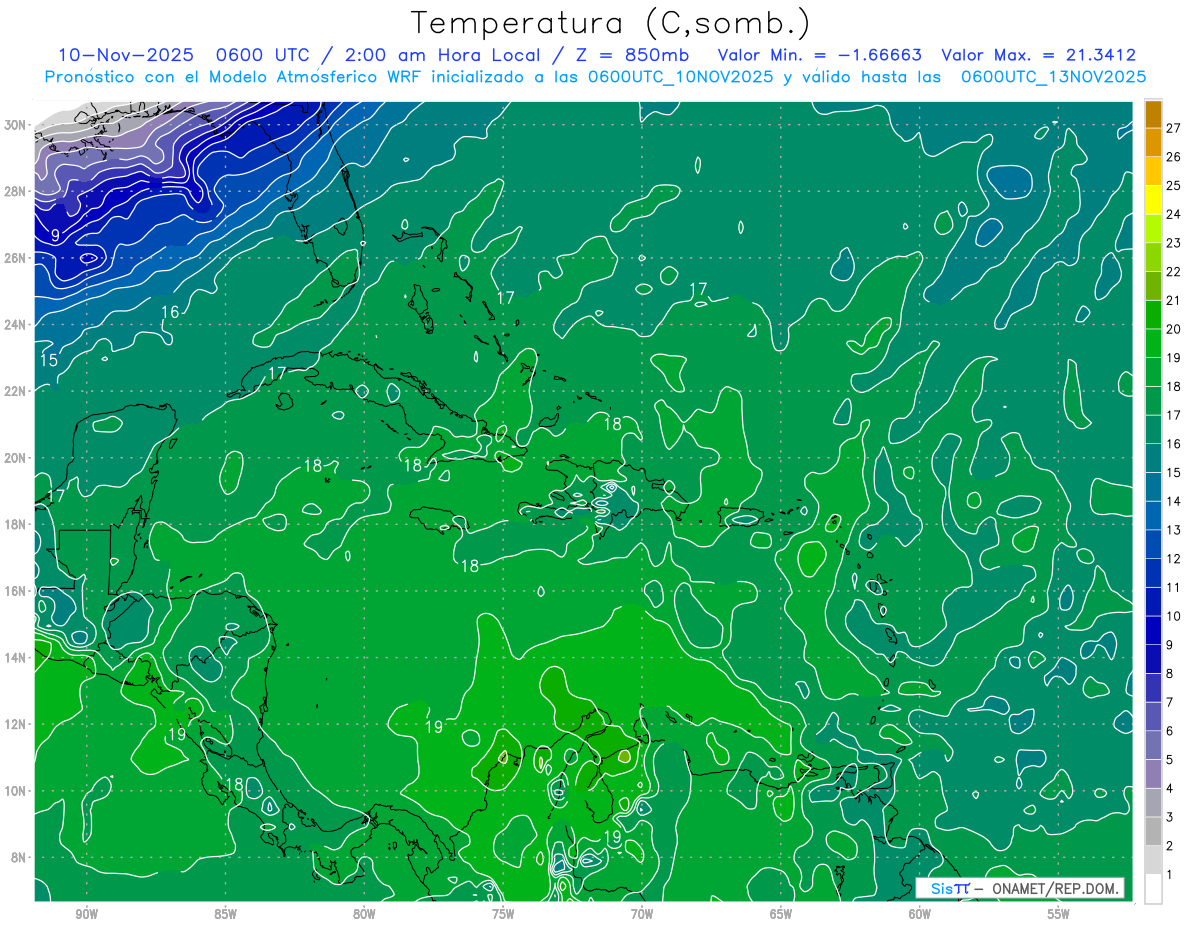Click legend value 11
Viewport: 1200px width, 927px height.
[x=1174, y=587]
